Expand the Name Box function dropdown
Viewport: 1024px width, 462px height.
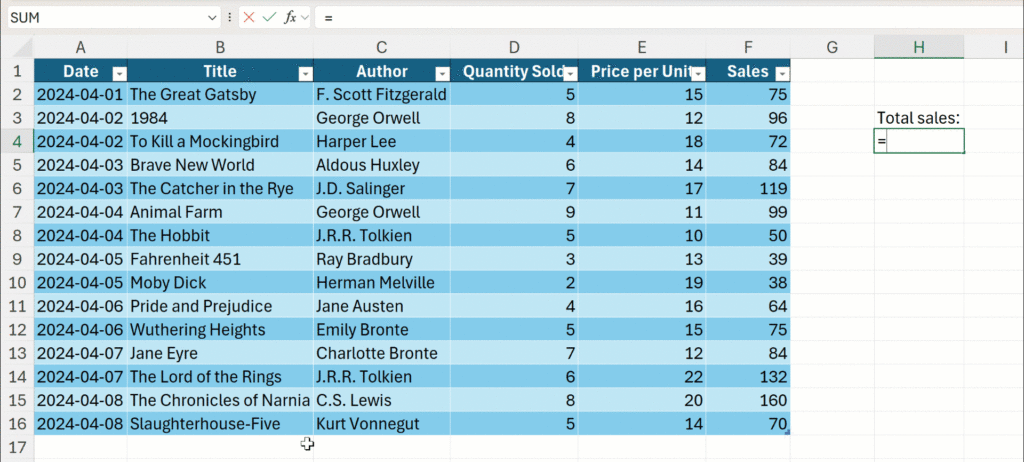coord(212,18)
